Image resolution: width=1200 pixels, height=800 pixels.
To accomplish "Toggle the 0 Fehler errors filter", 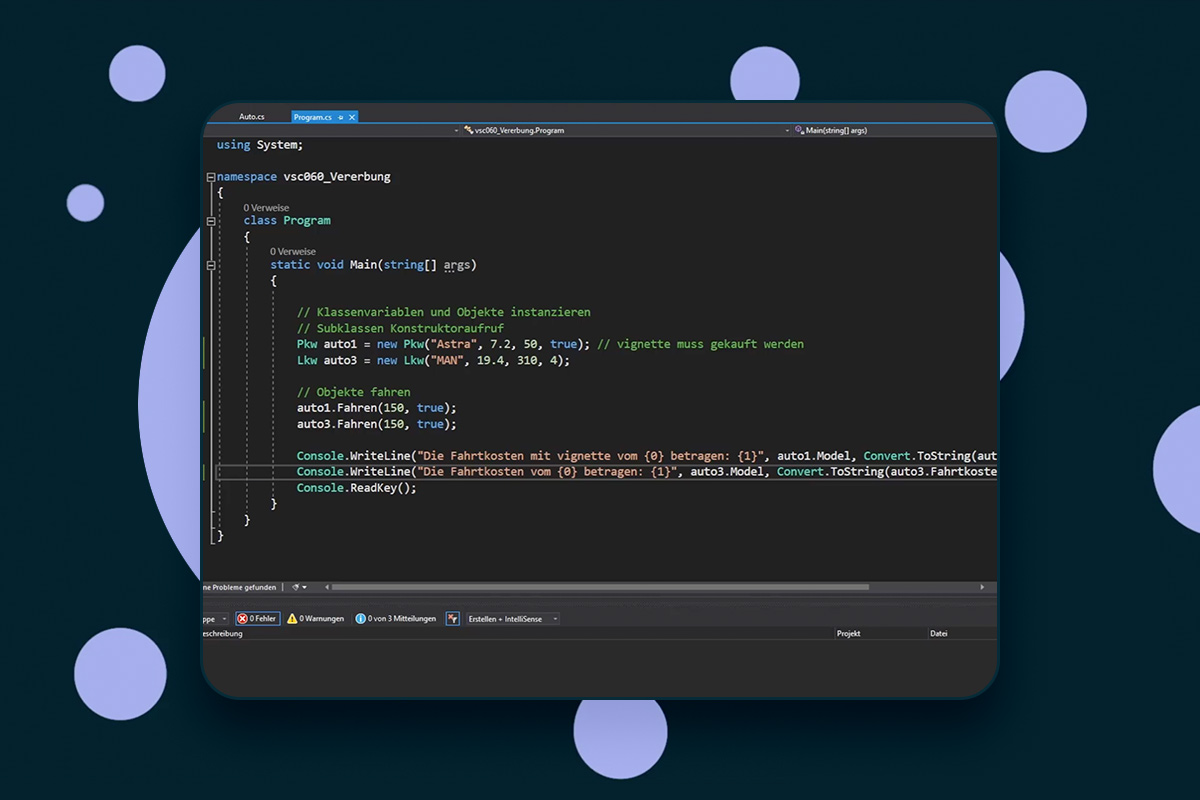I will (x=257, y=619).
